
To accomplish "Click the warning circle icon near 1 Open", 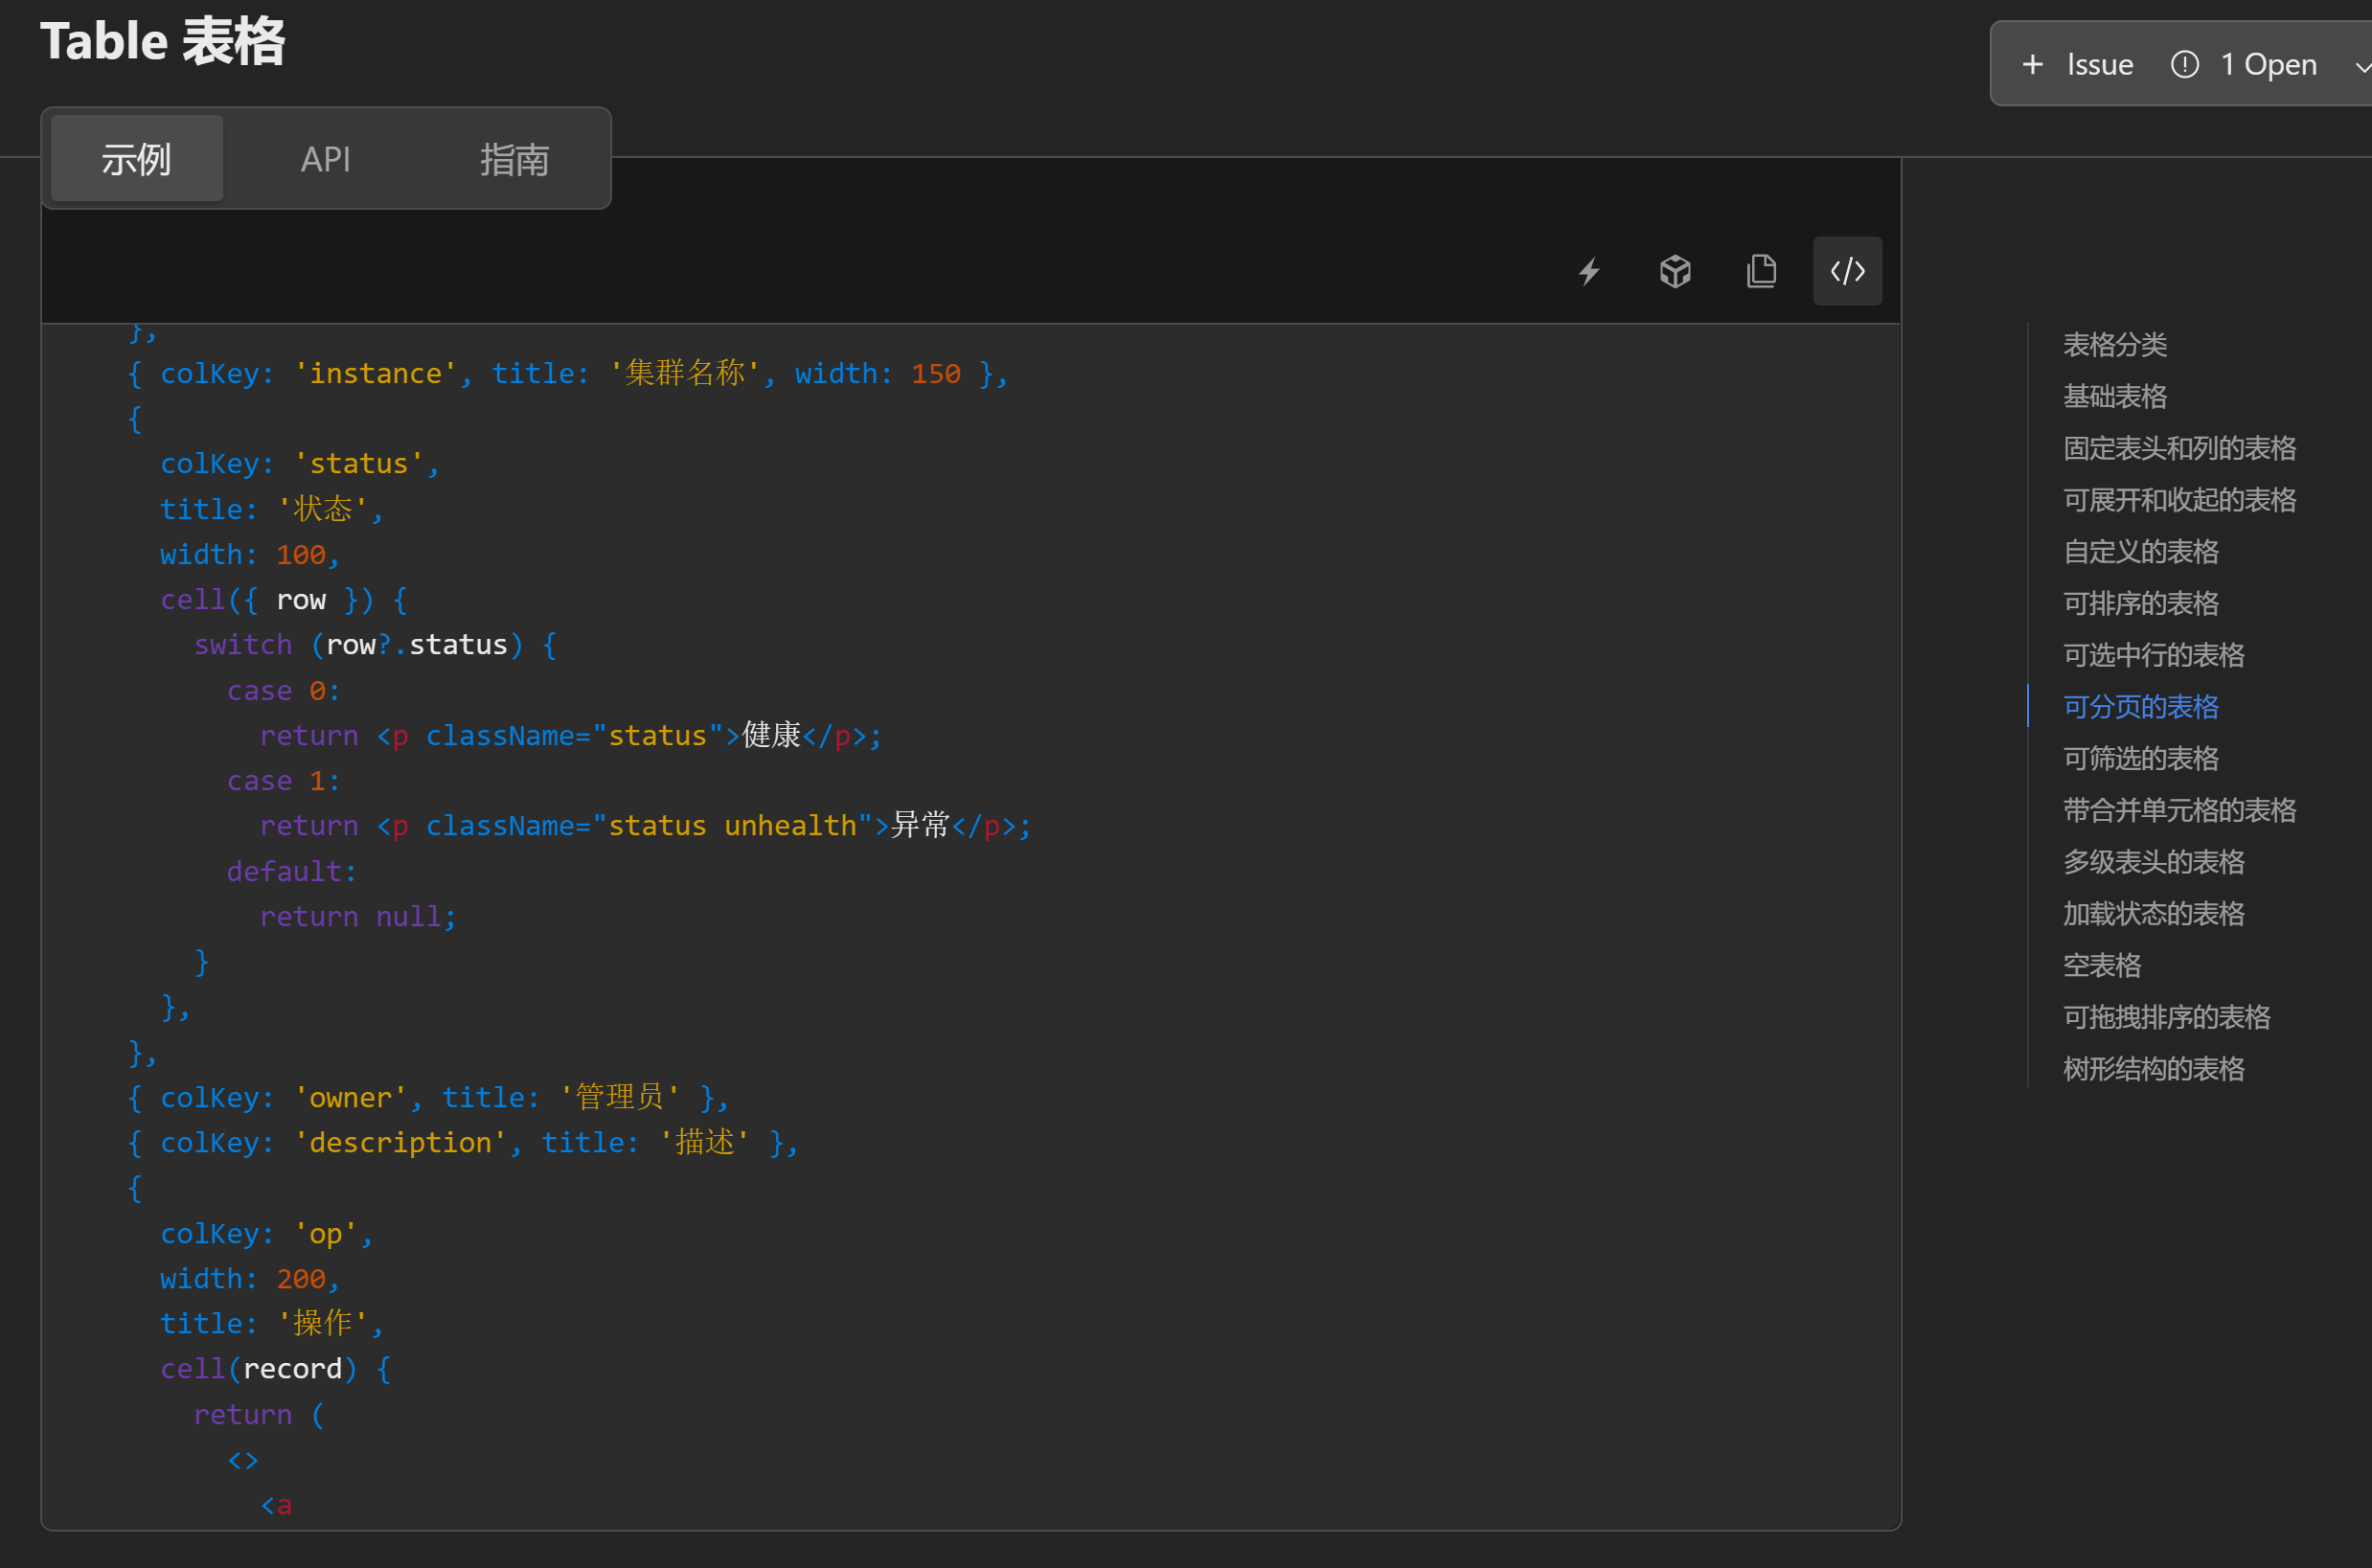I will (2185, 63).
